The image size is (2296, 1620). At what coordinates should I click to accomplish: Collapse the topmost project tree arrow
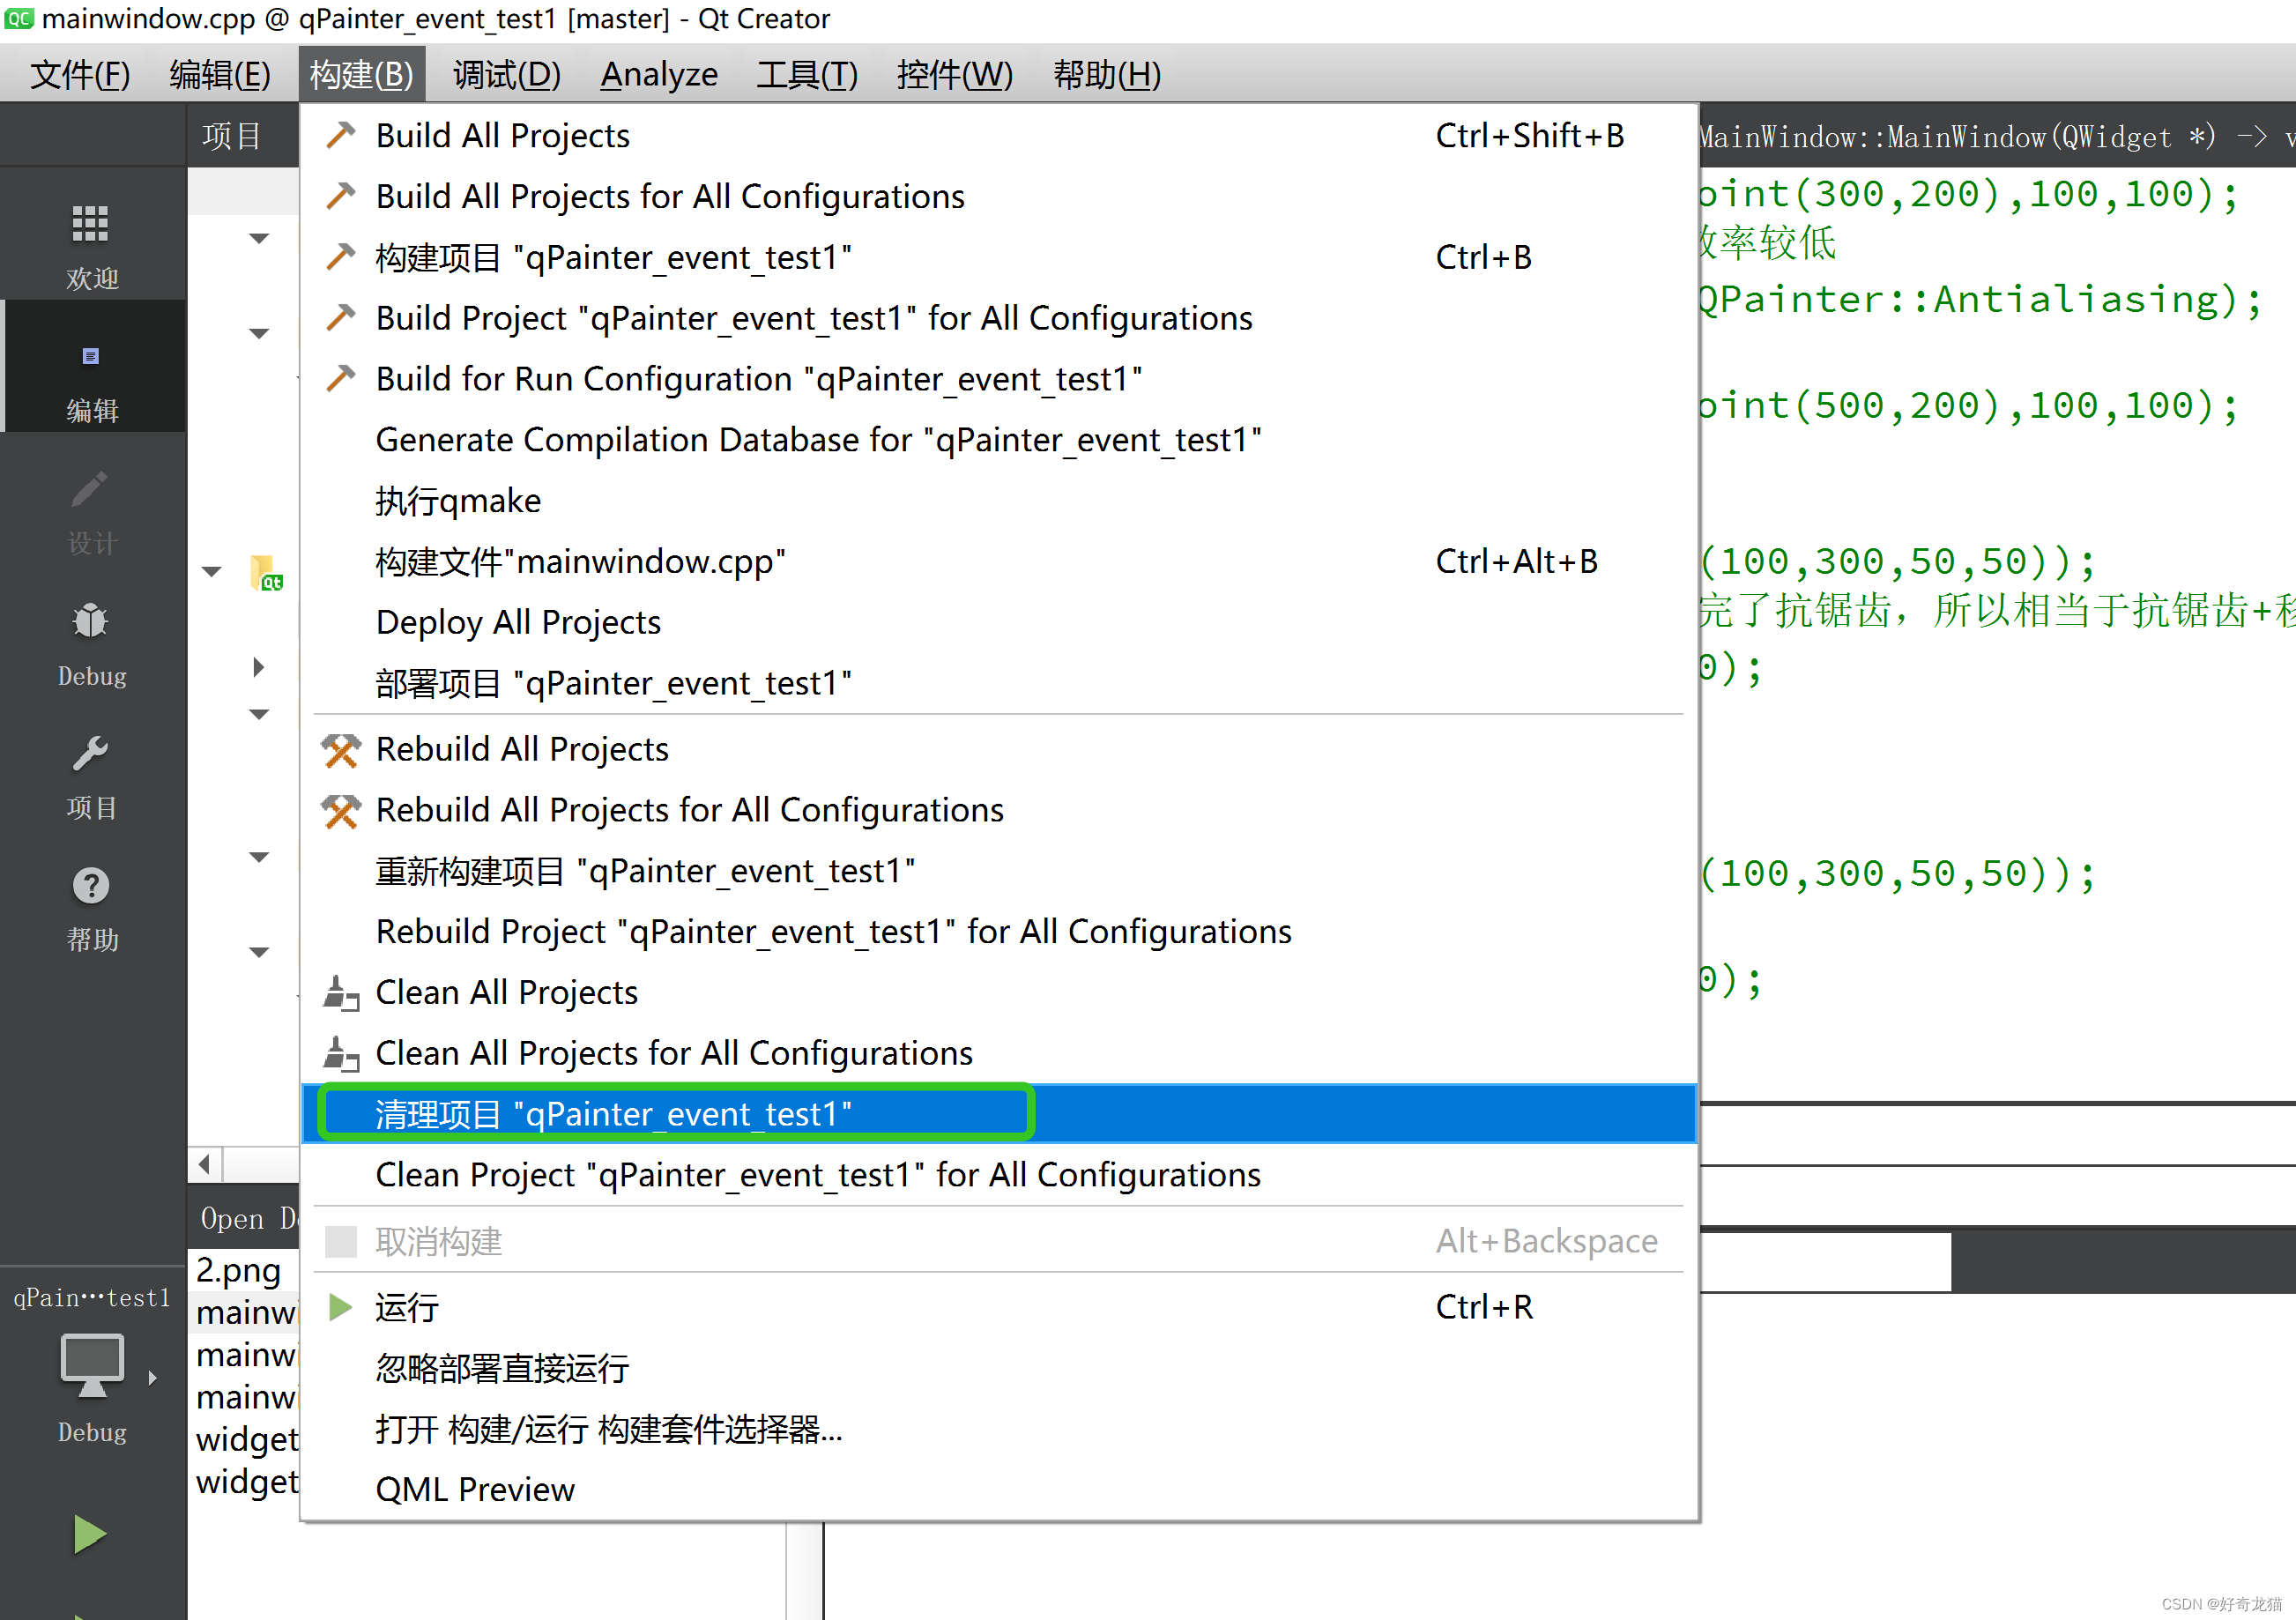click(x=258, y=238)
